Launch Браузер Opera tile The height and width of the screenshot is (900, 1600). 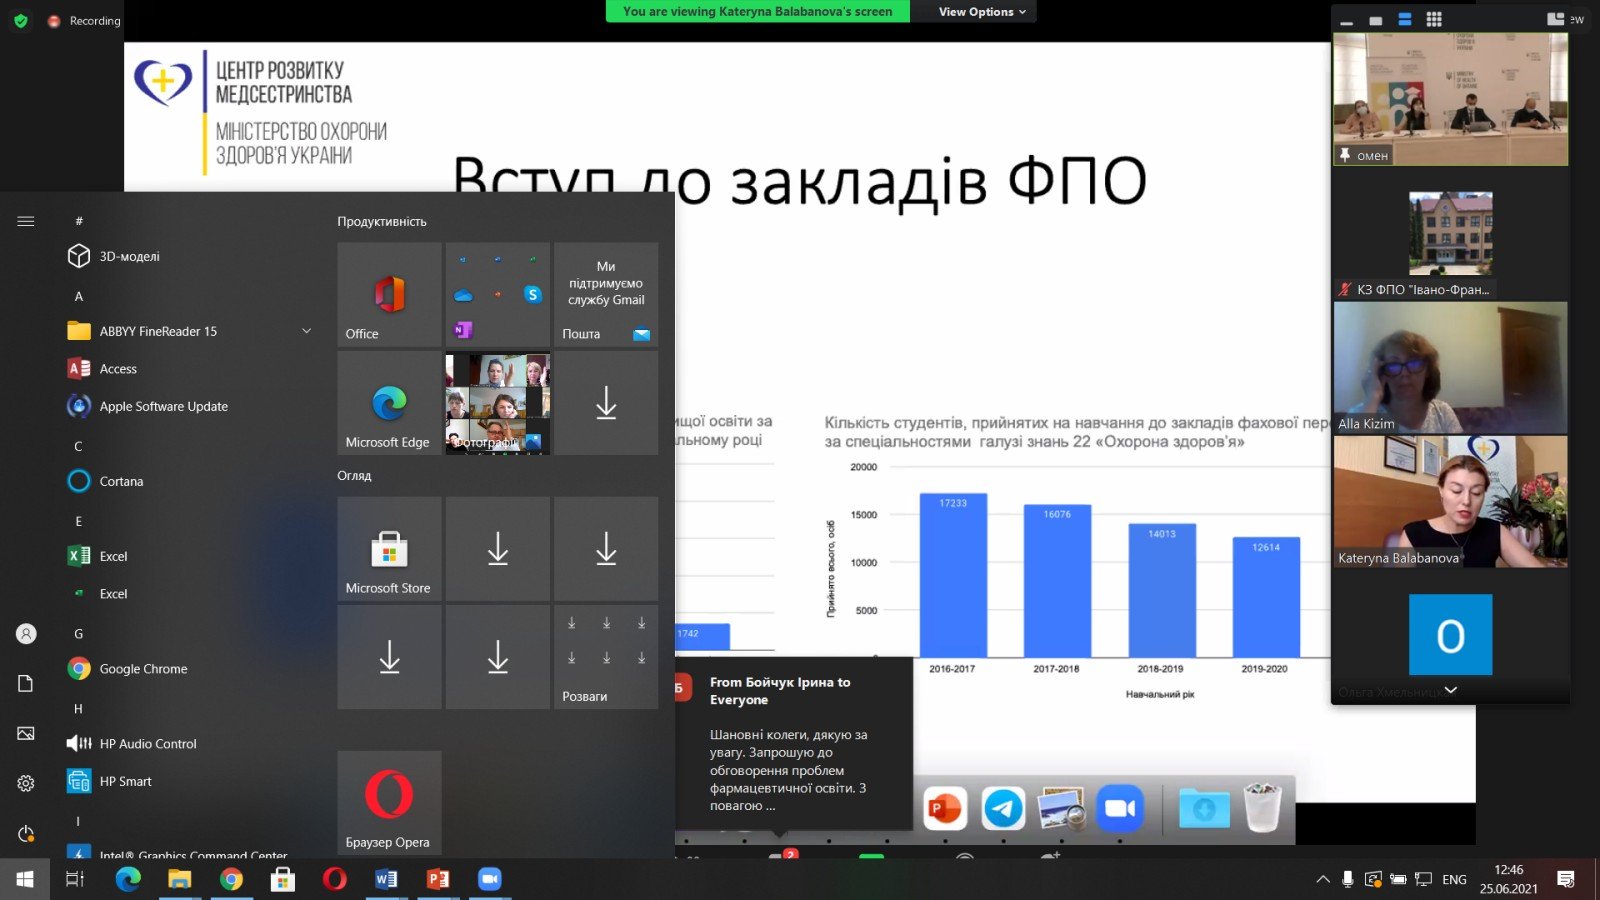(x=389, y=801)
